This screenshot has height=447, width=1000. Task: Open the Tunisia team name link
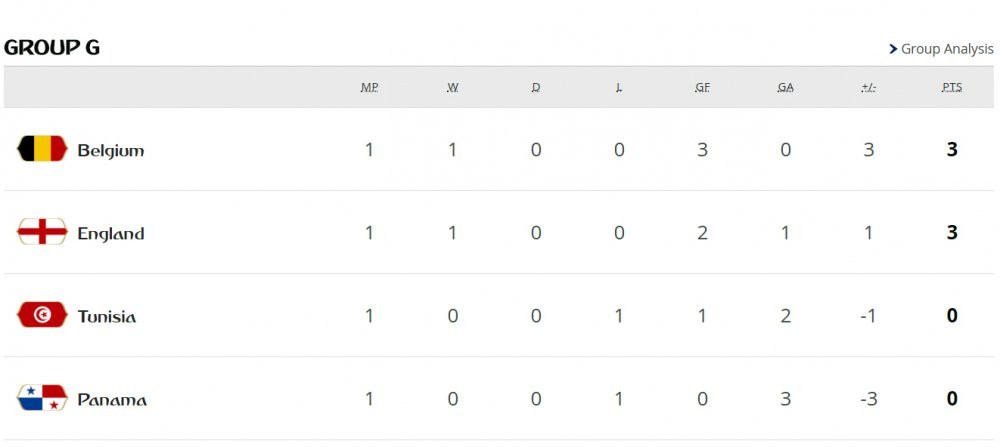point(107,316)
